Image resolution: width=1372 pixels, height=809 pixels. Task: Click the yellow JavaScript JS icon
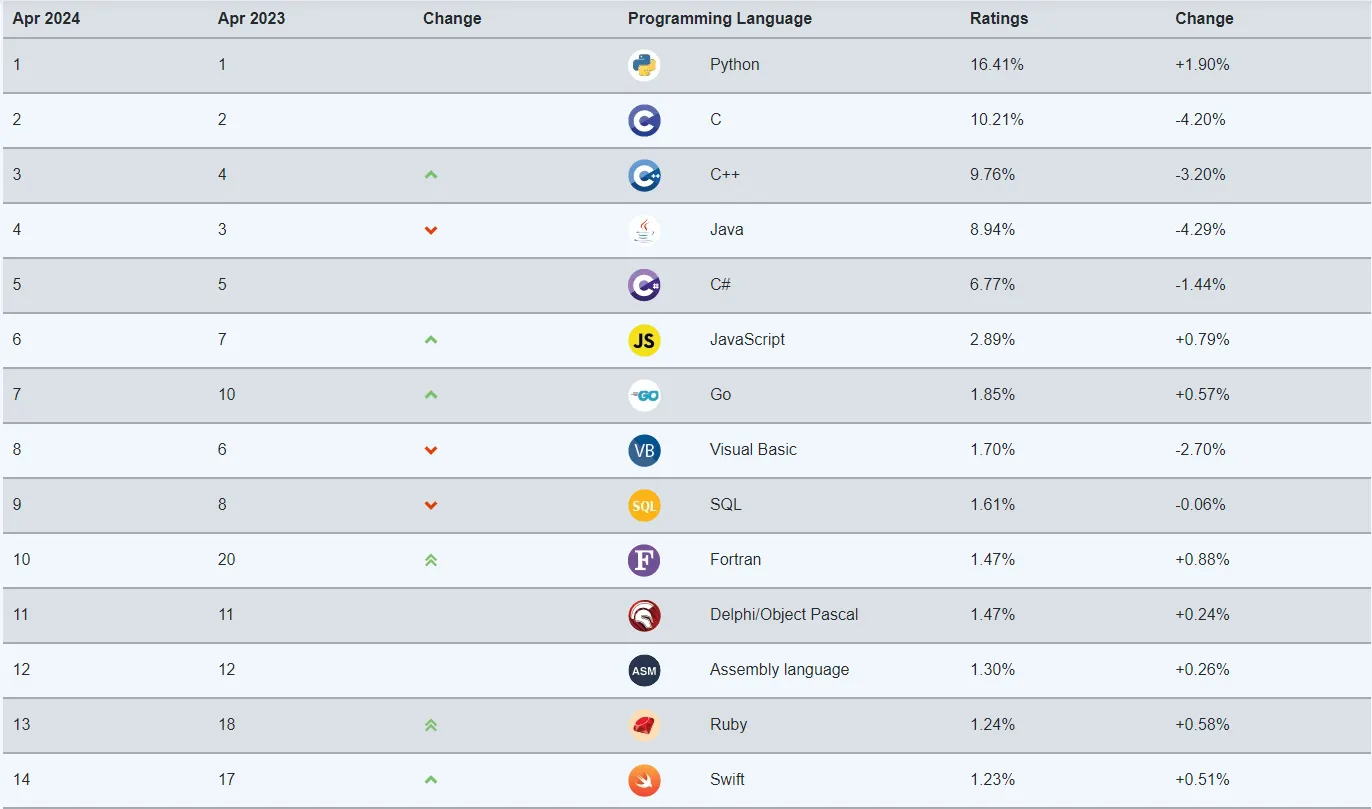click(644, 340)
